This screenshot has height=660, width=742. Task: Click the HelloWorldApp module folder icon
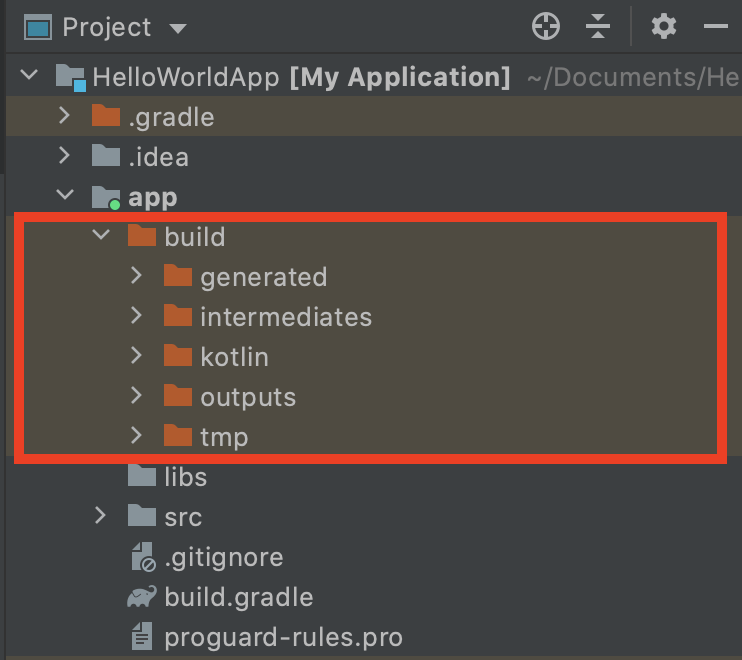(71, 78)
